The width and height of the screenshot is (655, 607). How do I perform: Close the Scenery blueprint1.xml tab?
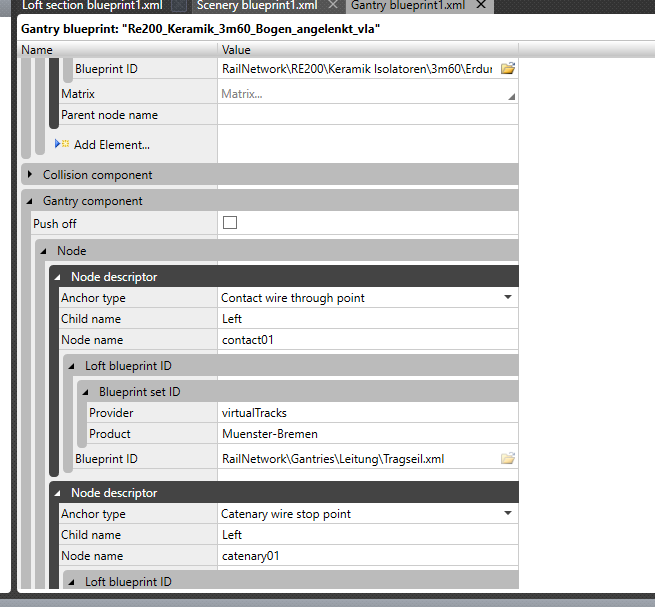point(333,5)
